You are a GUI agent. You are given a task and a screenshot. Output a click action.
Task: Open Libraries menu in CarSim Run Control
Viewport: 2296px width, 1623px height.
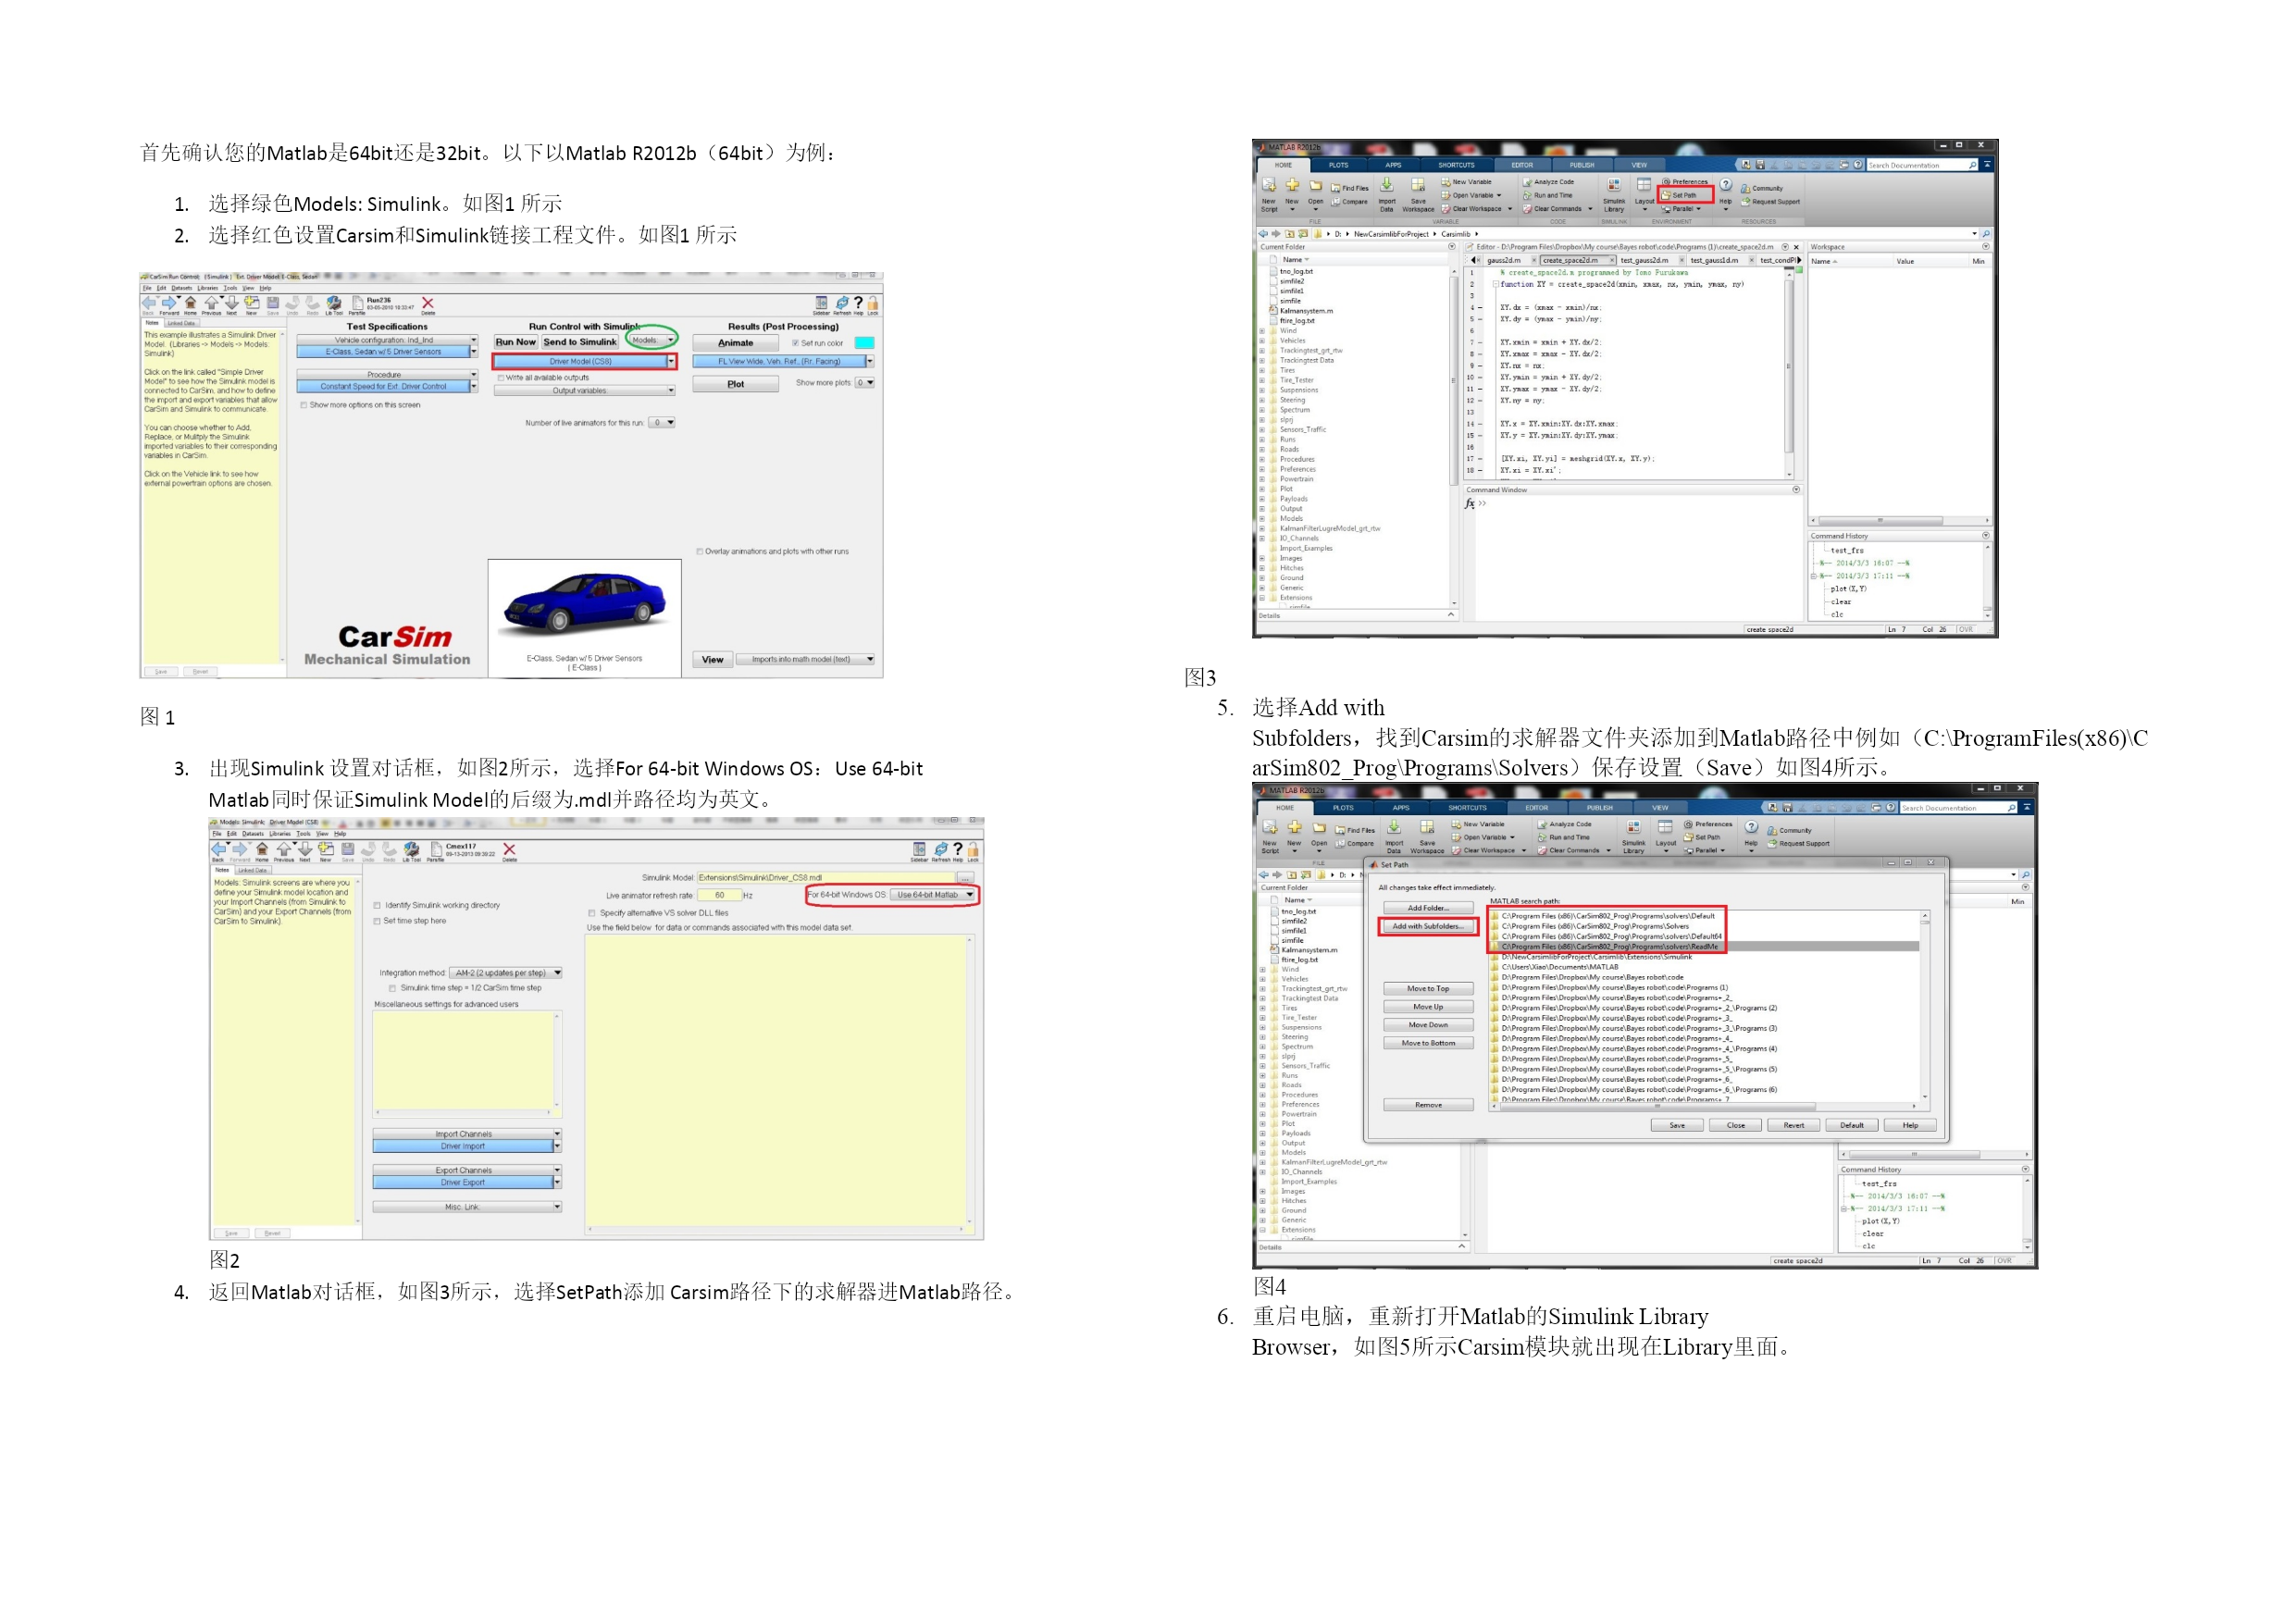point(207,288)
